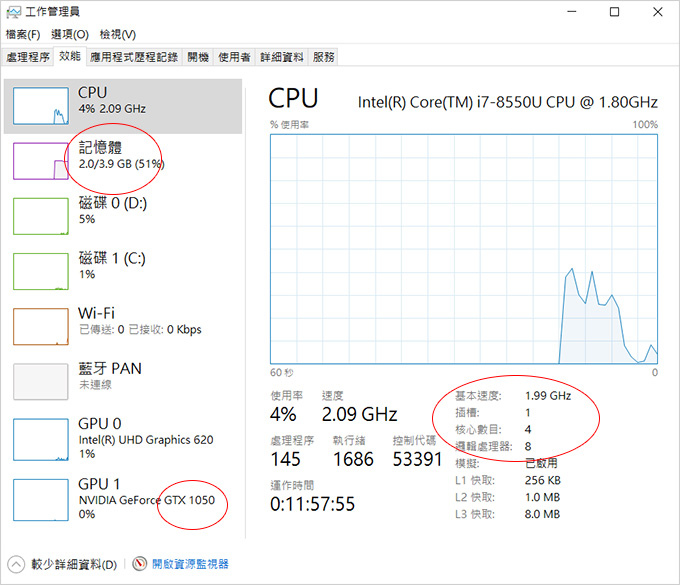Viewport: 680px width, 585px height.
Task: Click the Task Manager title bar icon
Action: pyautogui.click(x=13, y=12)
